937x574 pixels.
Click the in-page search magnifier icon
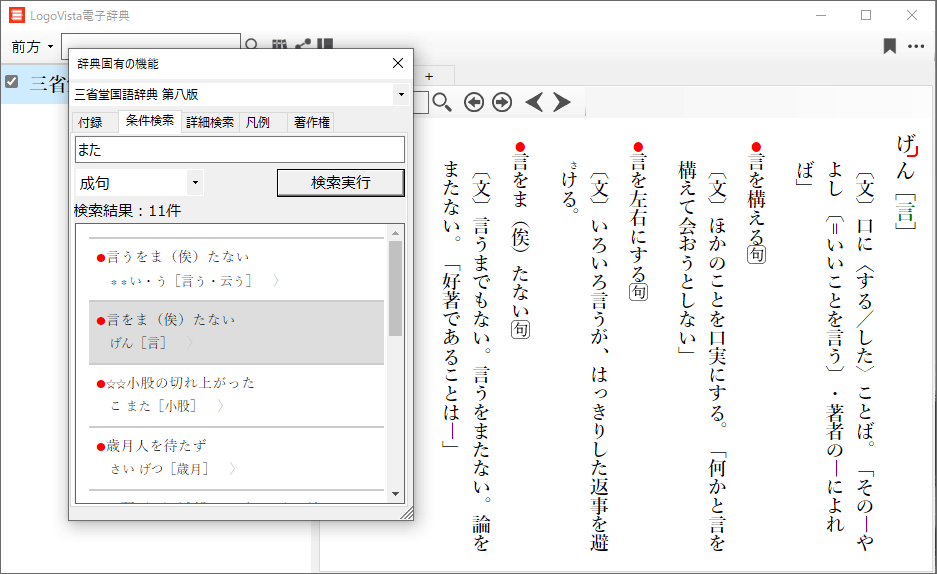tap(442, 102)
